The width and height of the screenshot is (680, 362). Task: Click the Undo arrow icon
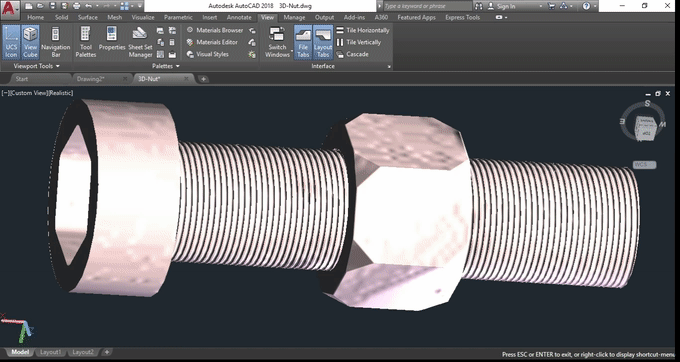[x=88, y=6]
